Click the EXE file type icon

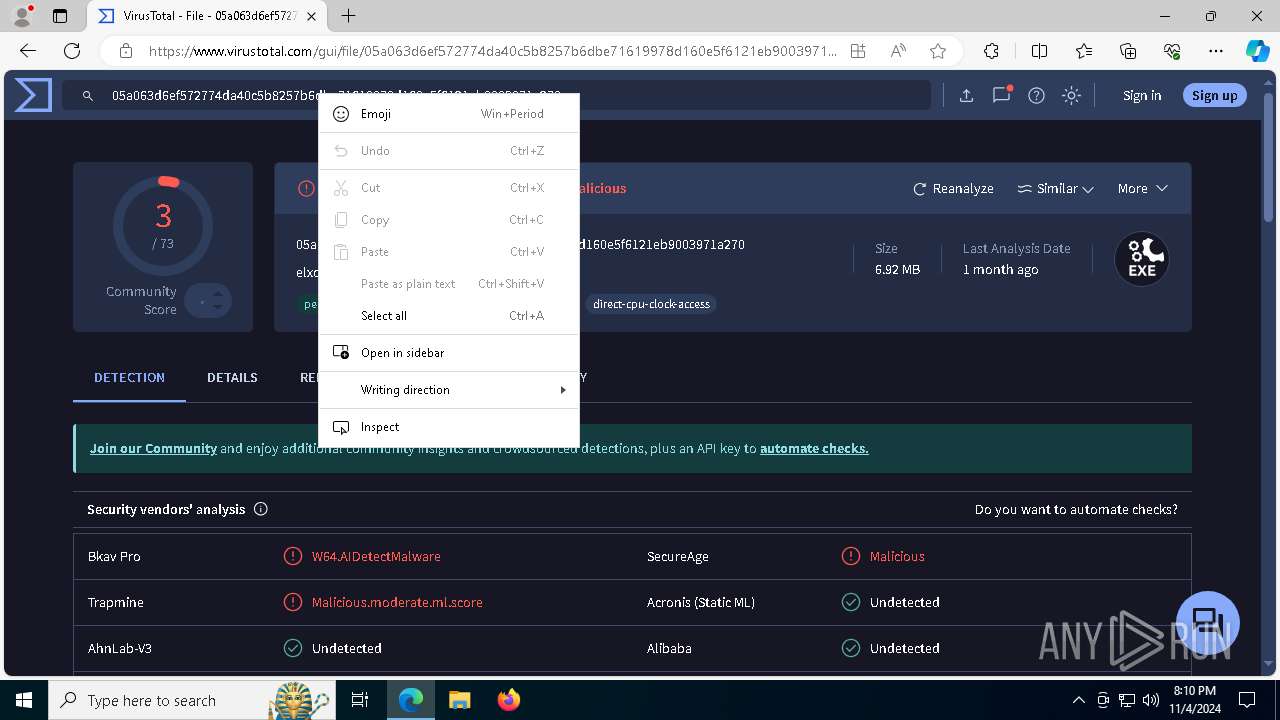[1142, 259]
